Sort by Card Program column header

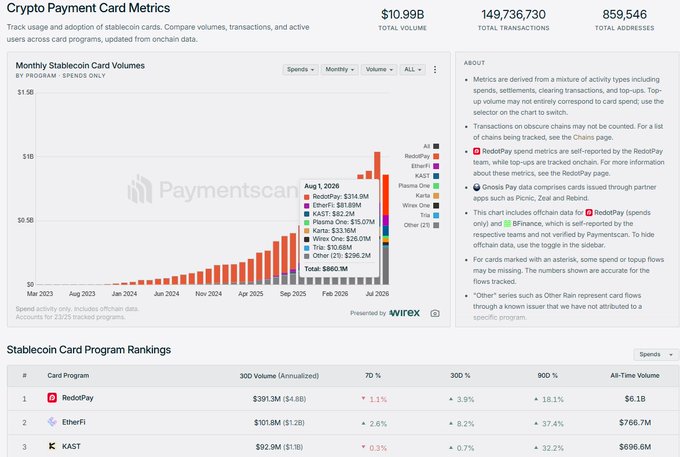point(68,375)
